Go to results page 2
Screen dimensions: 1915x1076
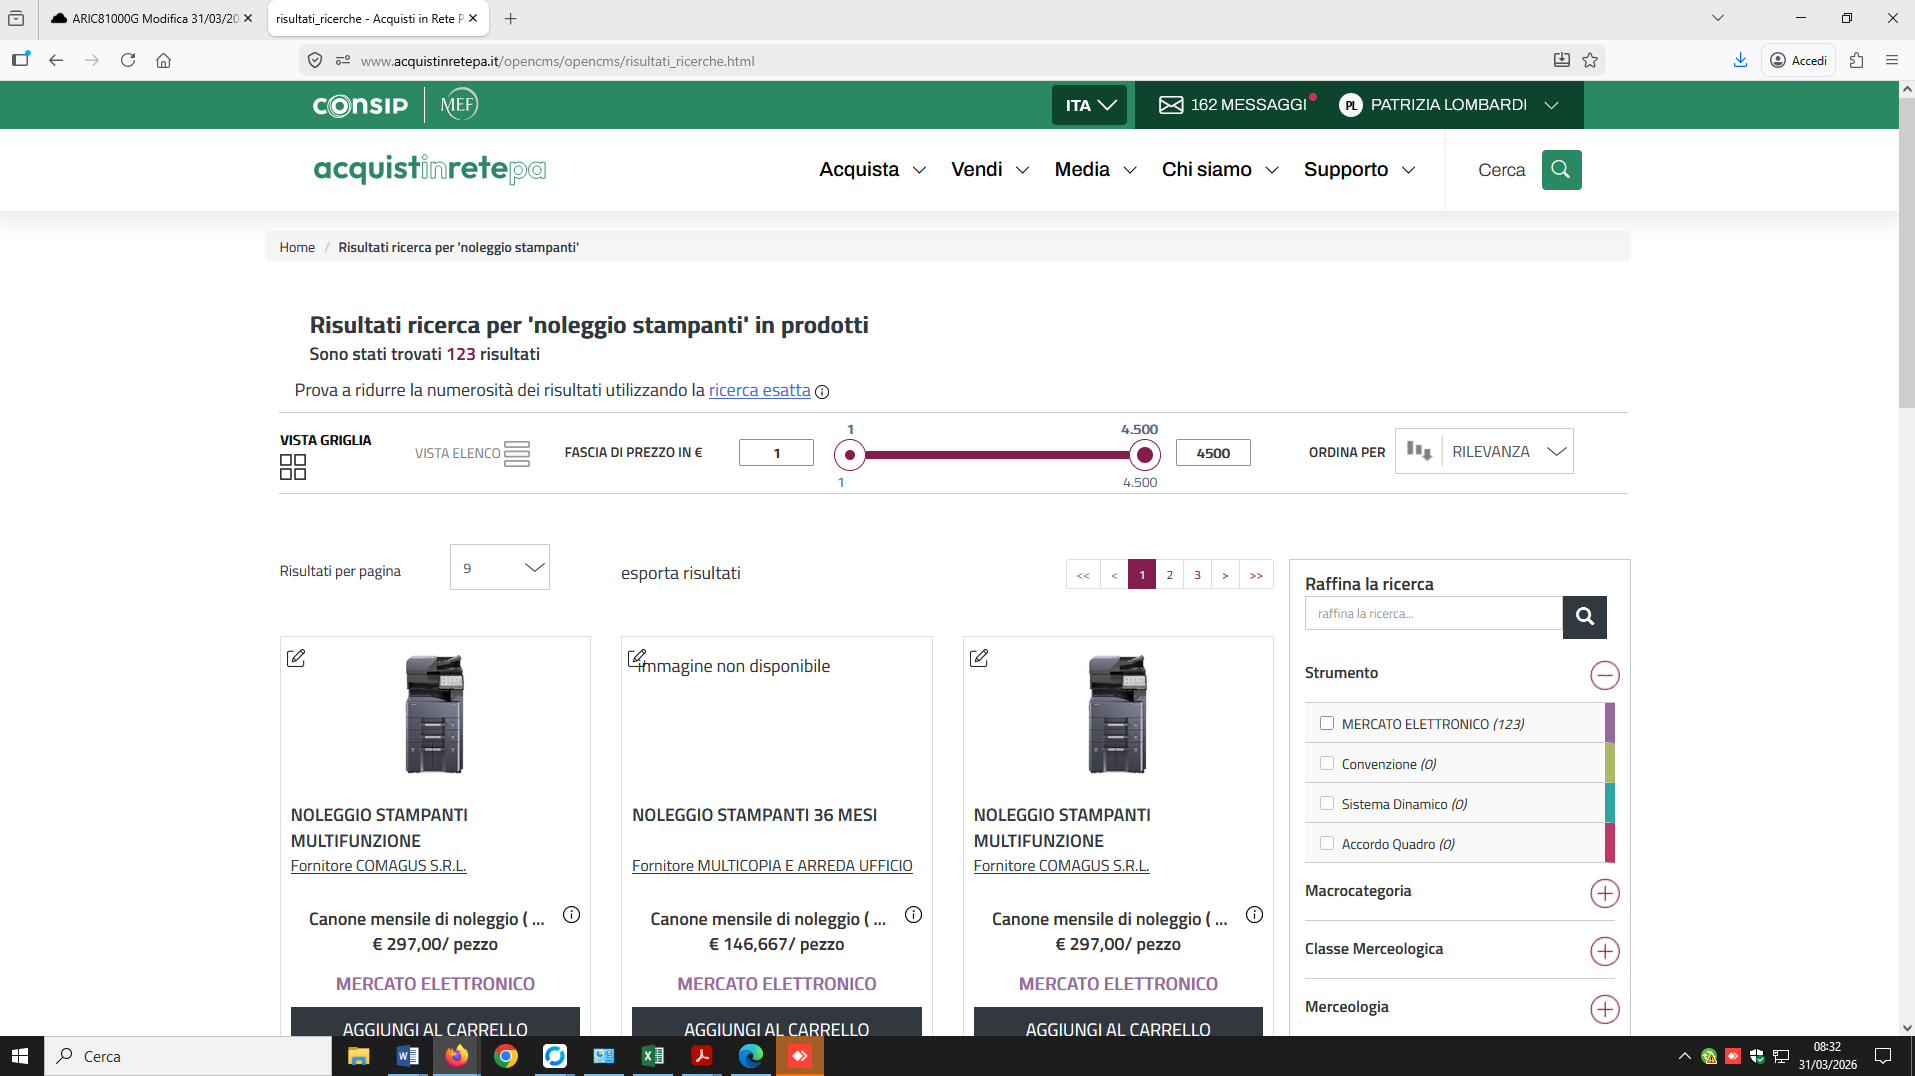coord(1169,575)
